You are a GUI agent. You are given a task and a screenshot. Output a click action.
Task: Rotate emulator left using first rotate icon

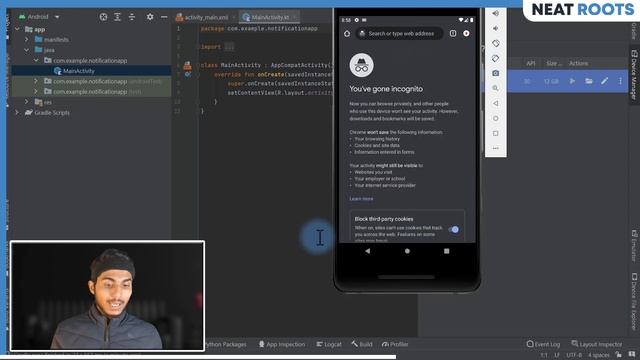click(496, 43)
